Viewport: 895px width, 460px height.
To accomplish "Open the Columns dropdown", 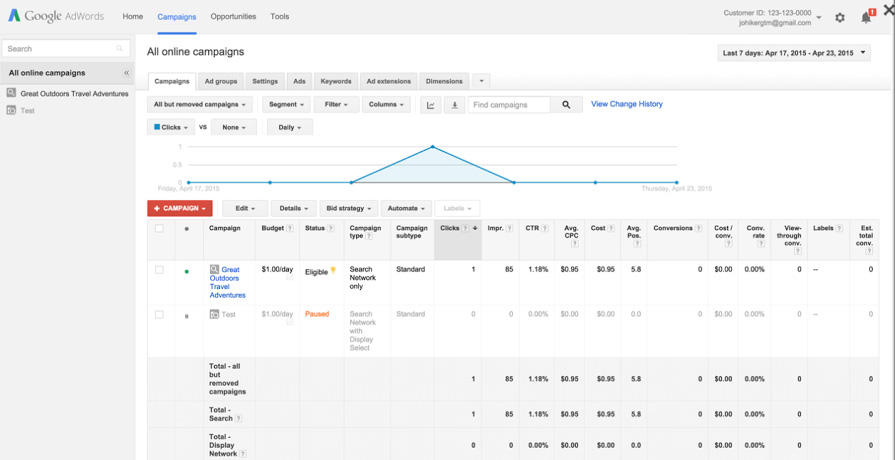I will pyautogui.click(x=386, y=105).
